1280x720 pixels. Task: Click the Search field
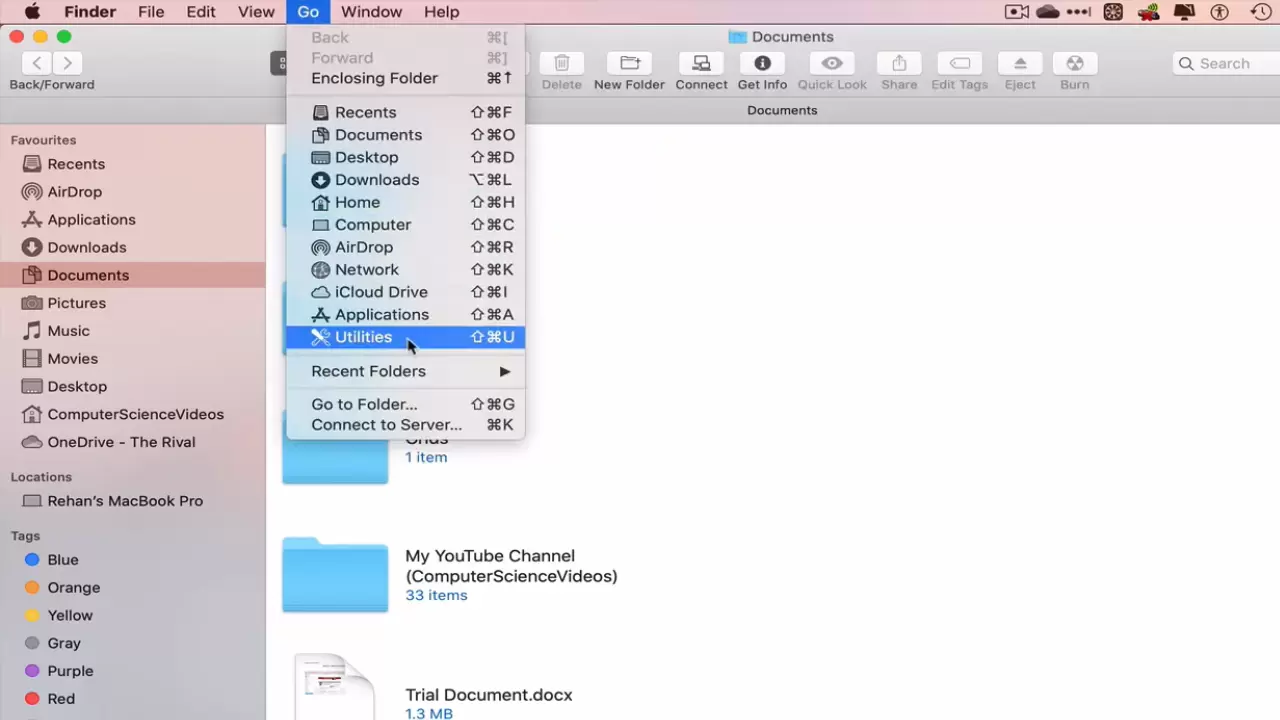coord(1226,63)
